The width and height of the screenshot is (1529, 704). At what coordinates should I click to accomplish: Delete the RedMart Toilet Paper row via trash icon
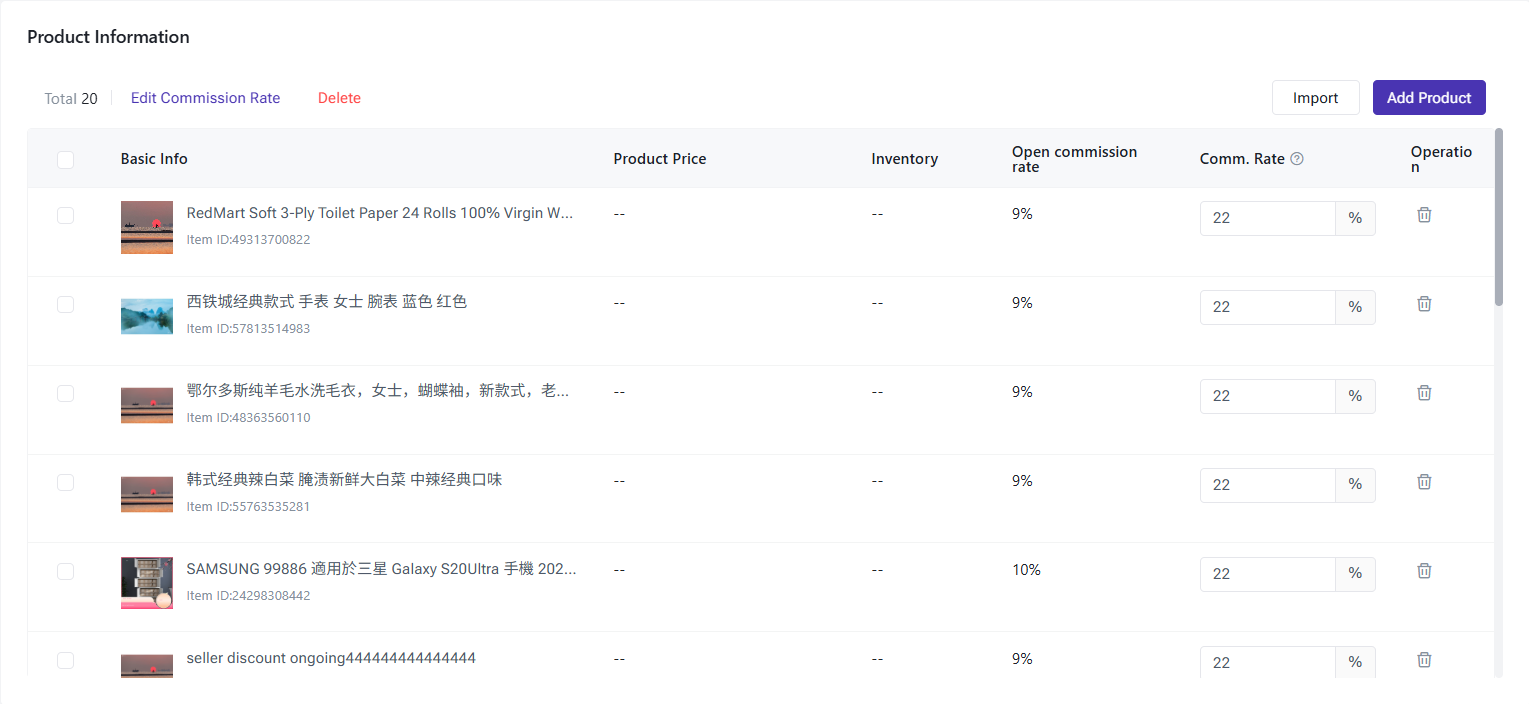pos(1424,215)
